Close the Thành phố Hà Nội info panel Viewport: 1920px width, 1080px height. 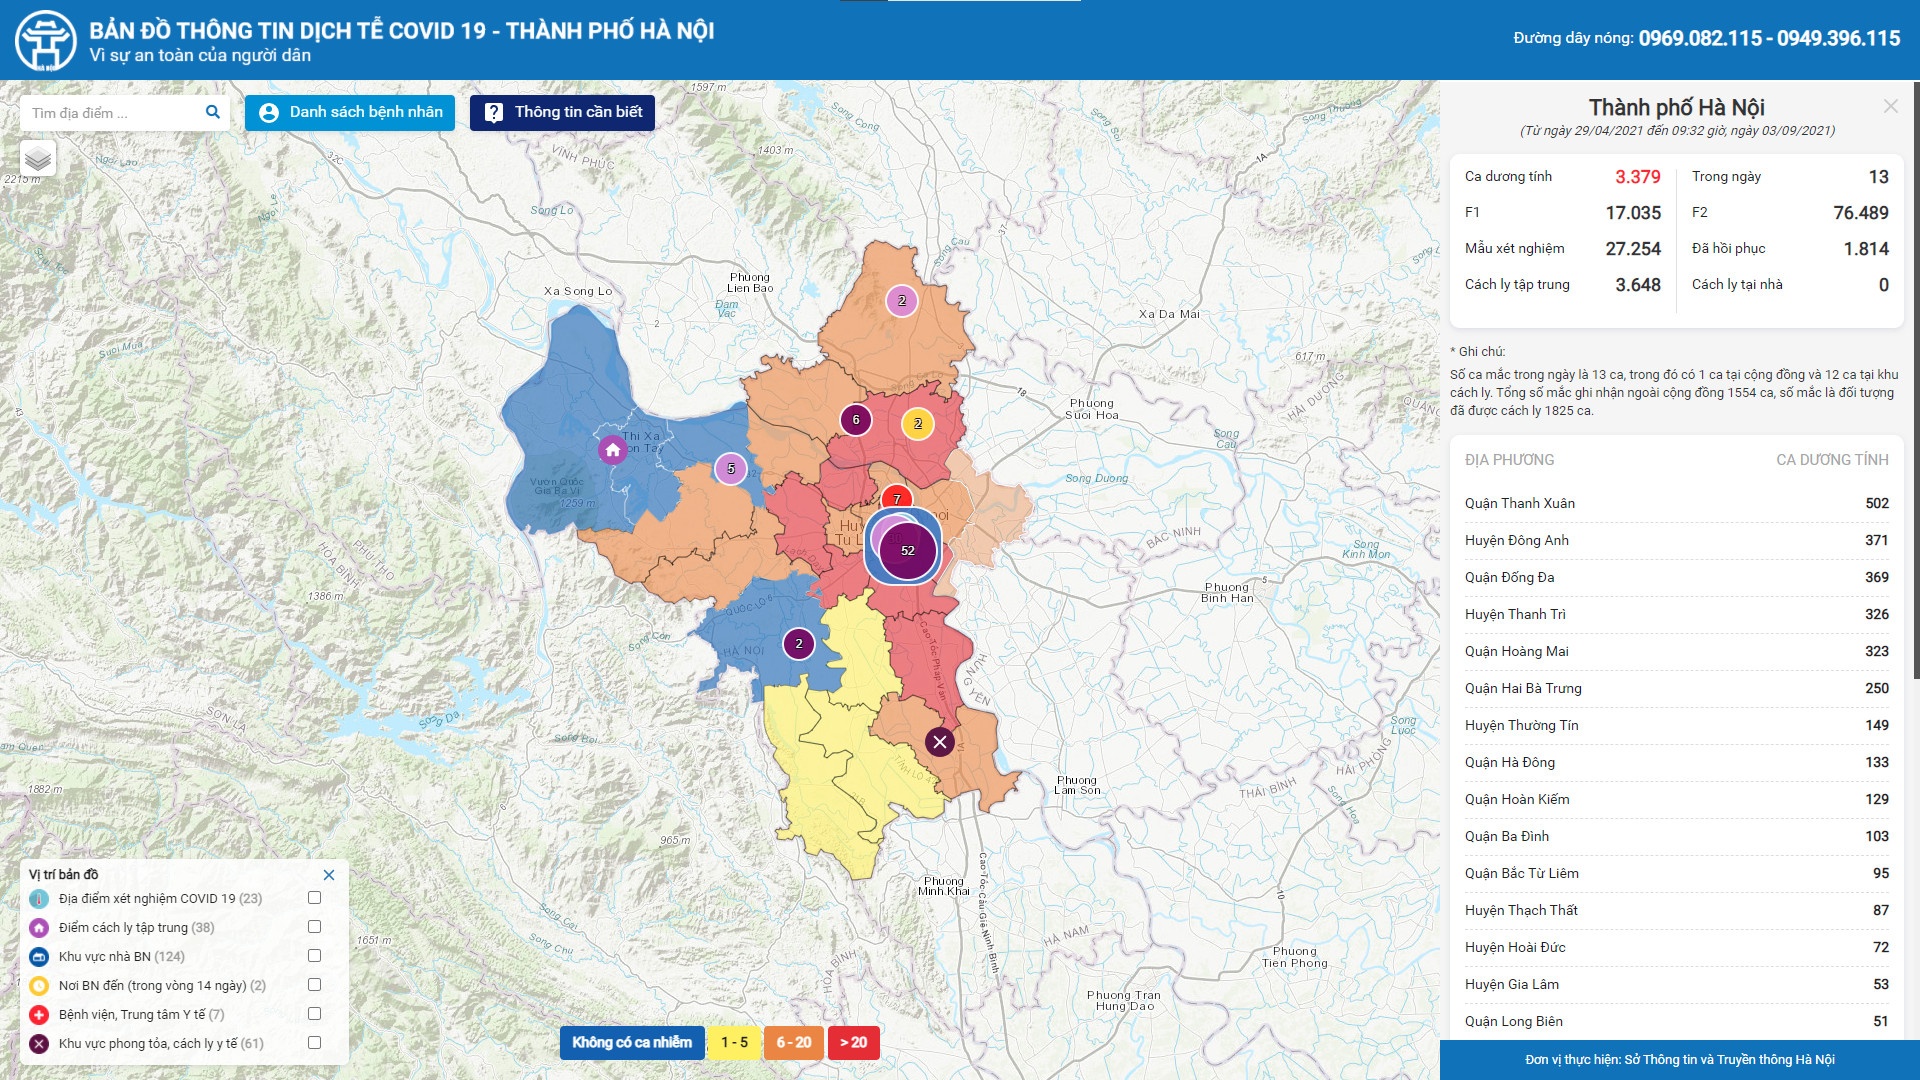point(1890,106)
